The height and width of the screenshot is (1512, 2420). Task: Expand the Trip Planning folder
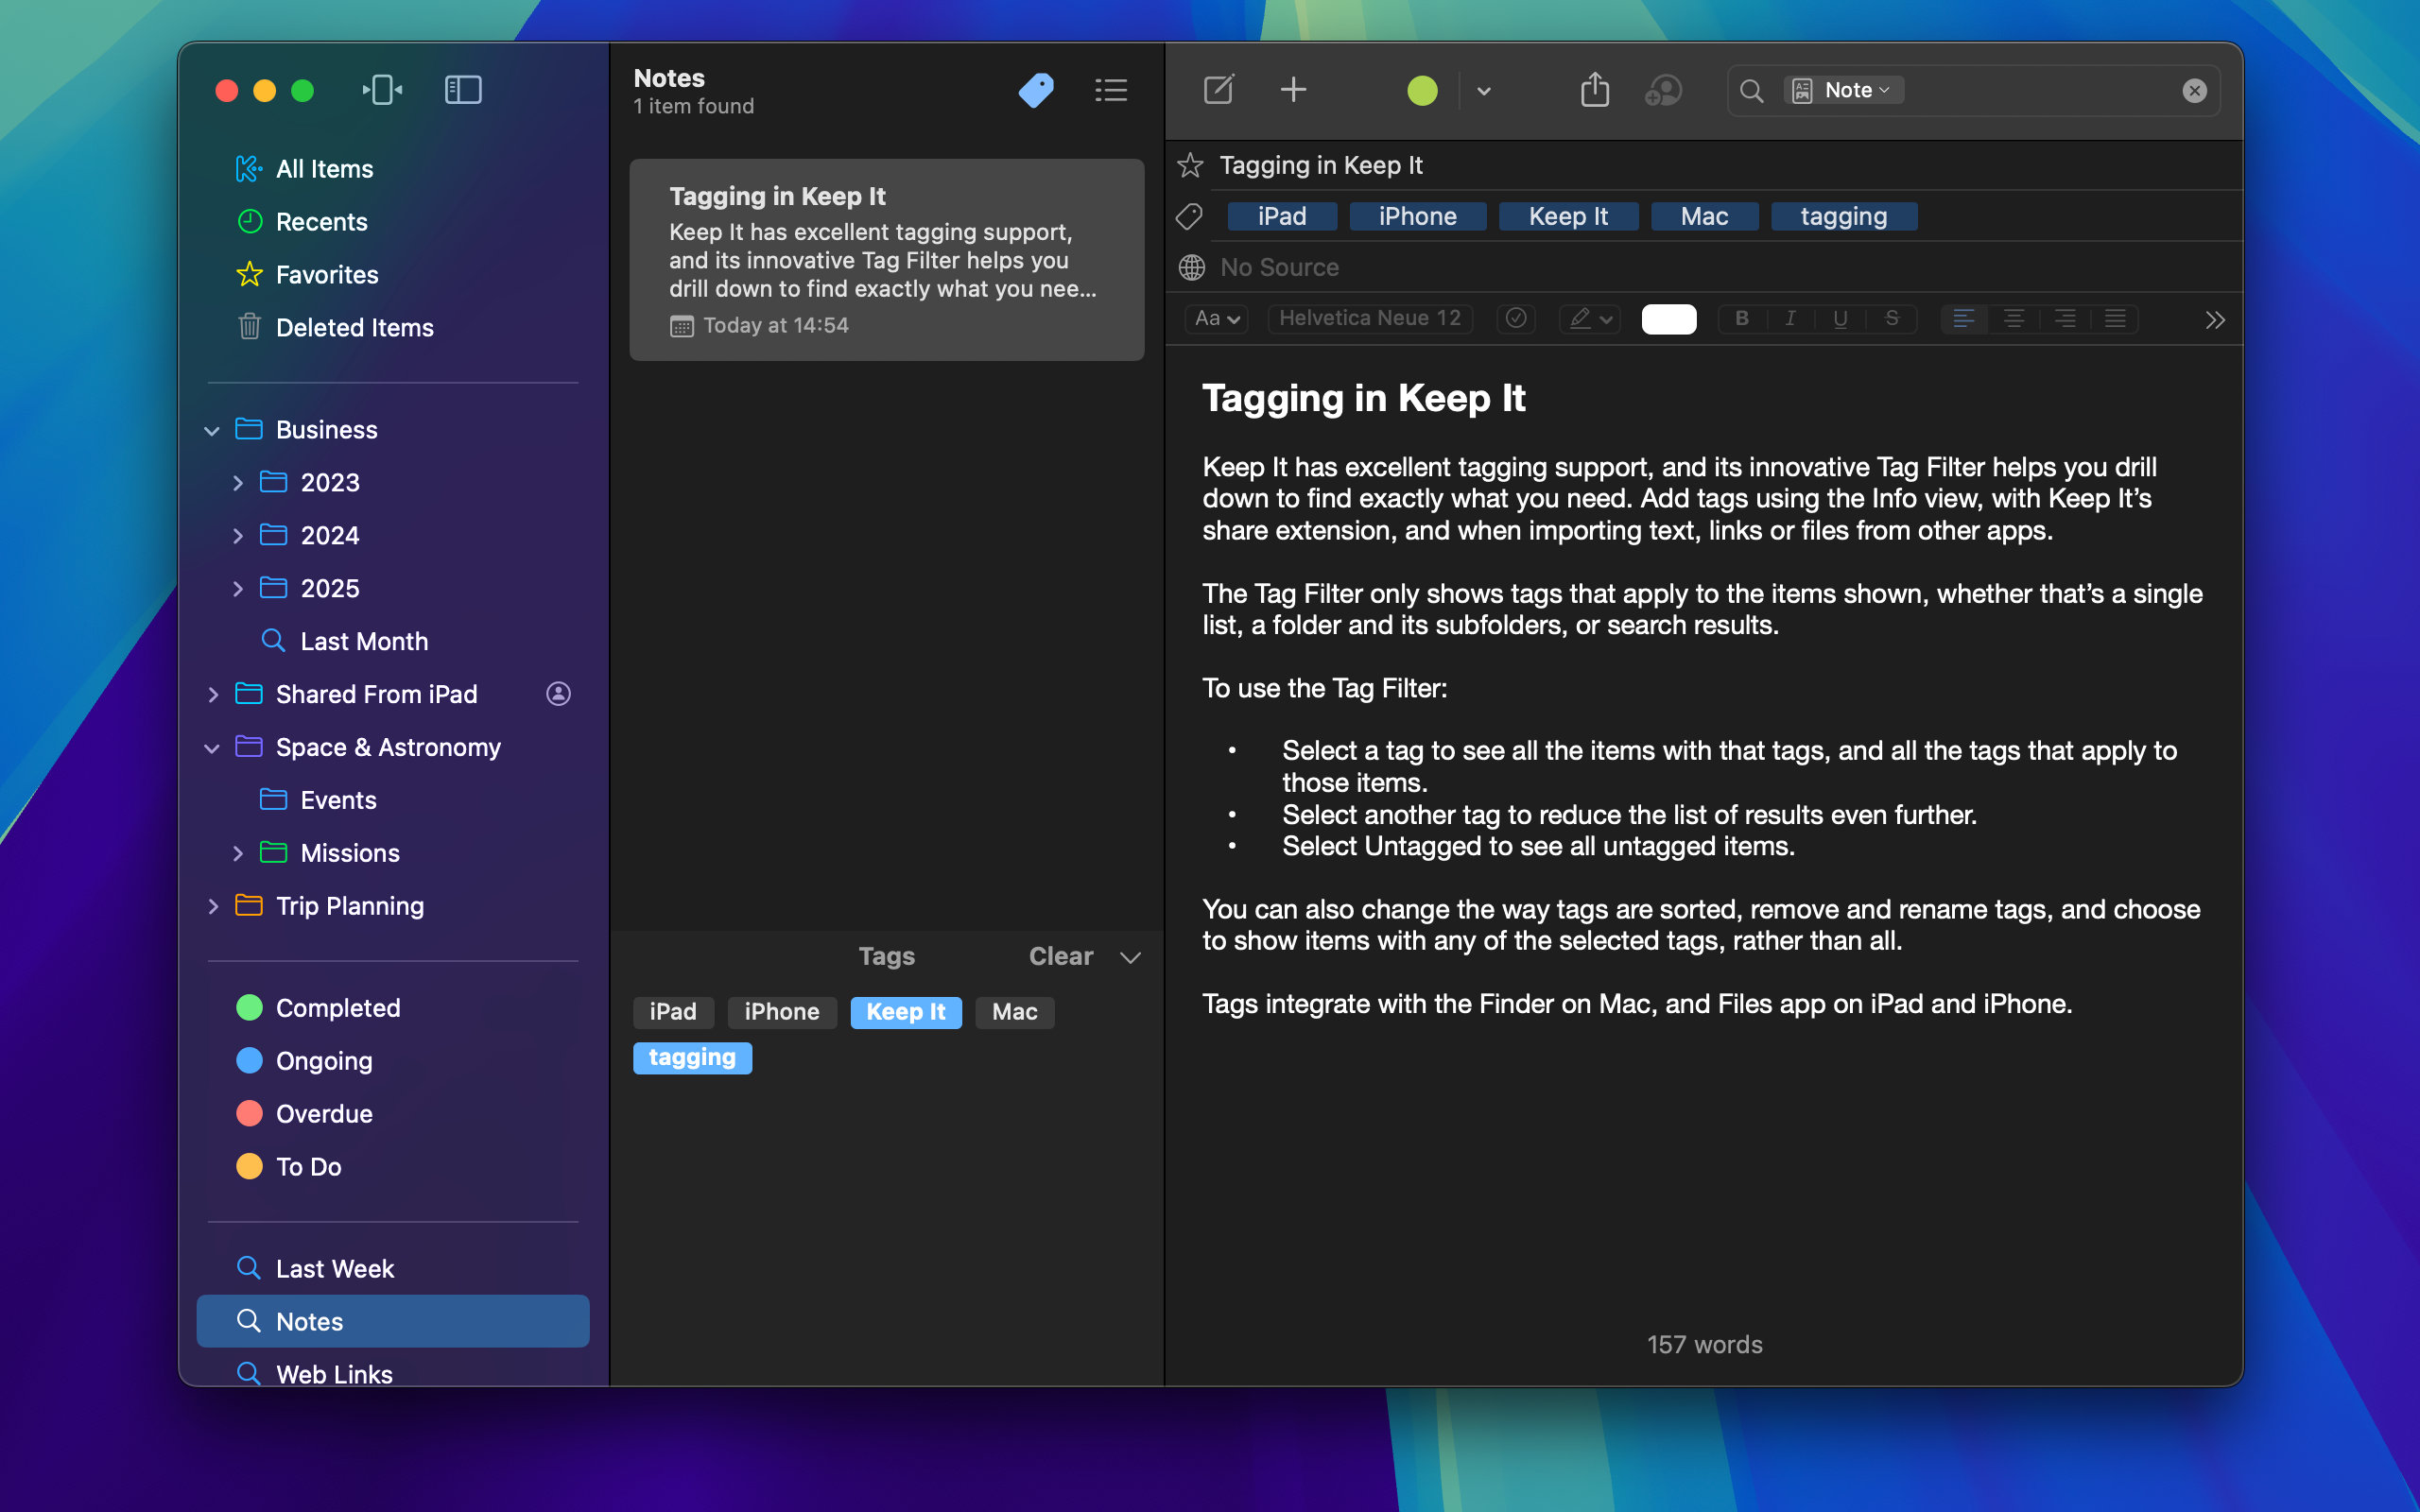point(213,906)
